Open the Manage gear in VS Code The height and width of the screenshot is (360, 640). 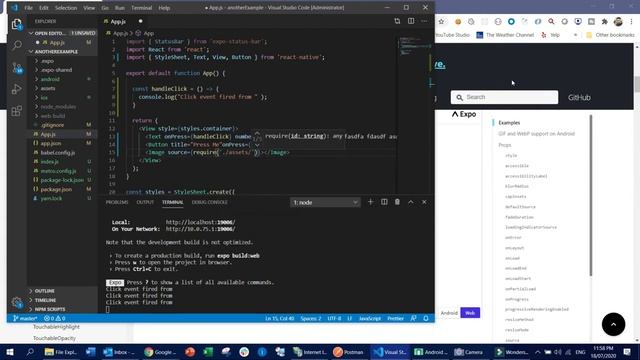[17, 302]
